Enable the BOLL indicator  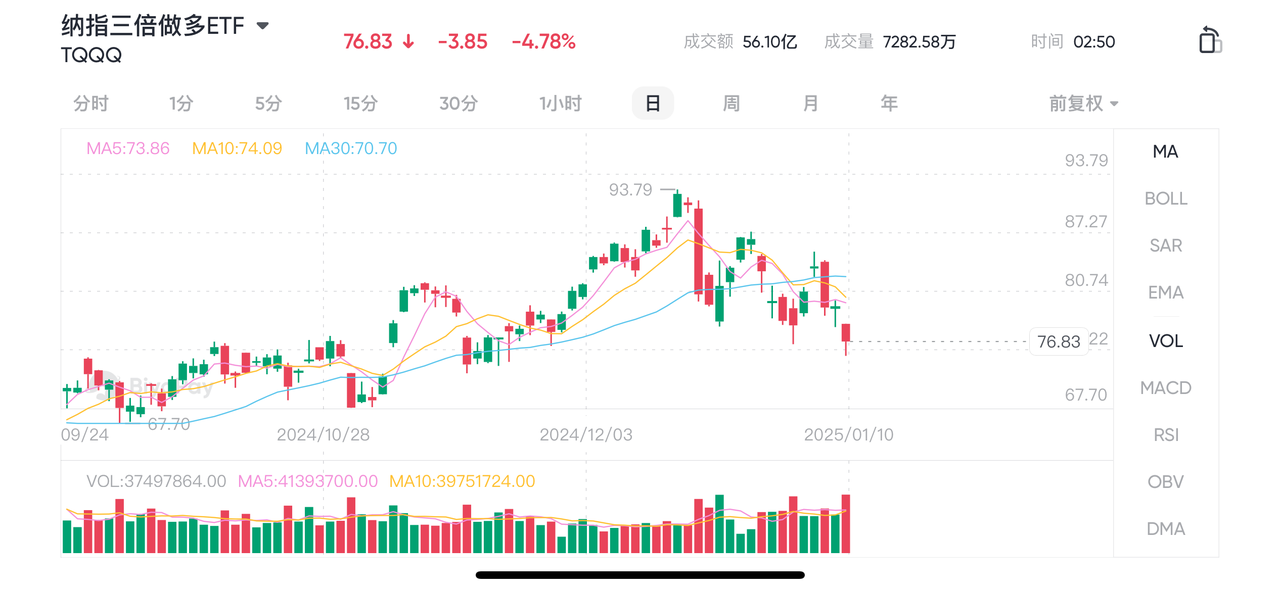click(x=1166, y=199)
